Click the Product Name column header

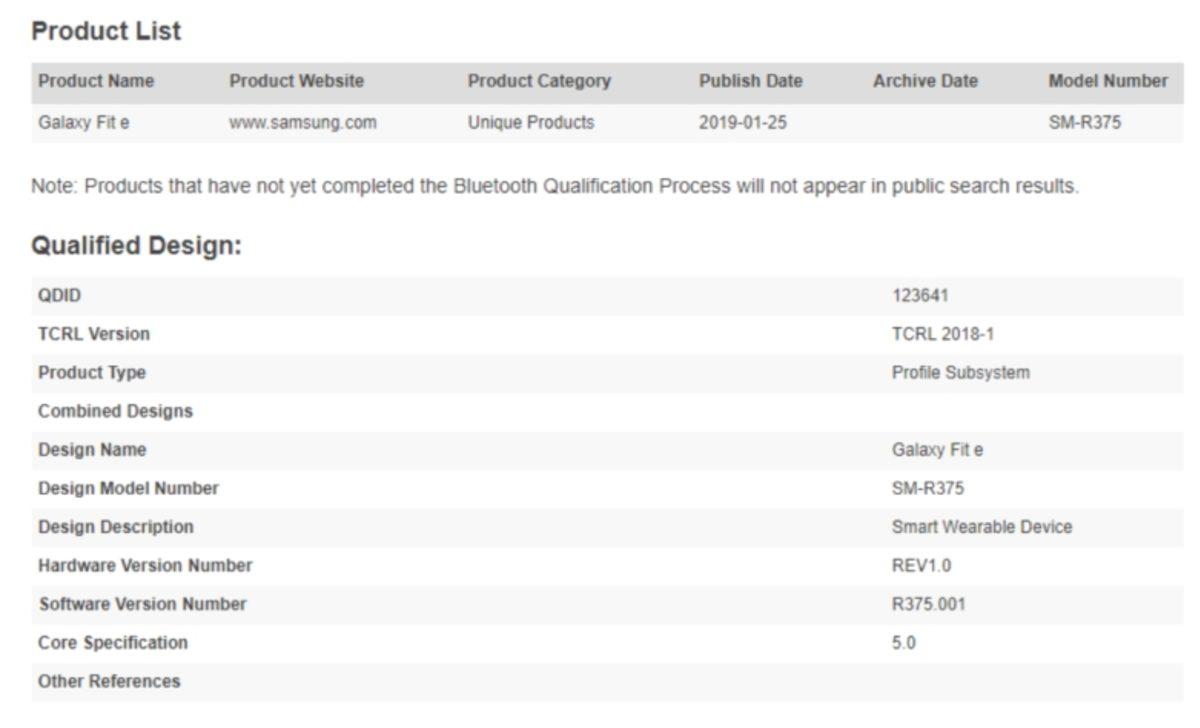(96, 82)
